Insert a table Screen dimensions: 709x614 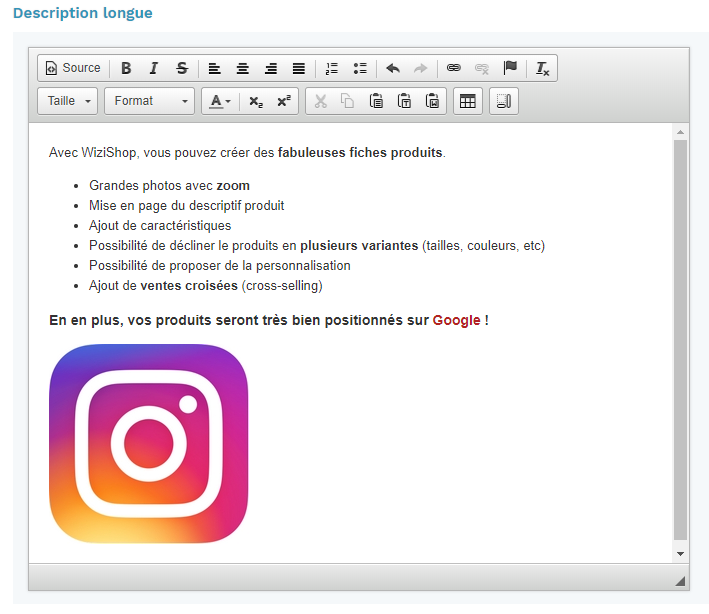(468, 101)
